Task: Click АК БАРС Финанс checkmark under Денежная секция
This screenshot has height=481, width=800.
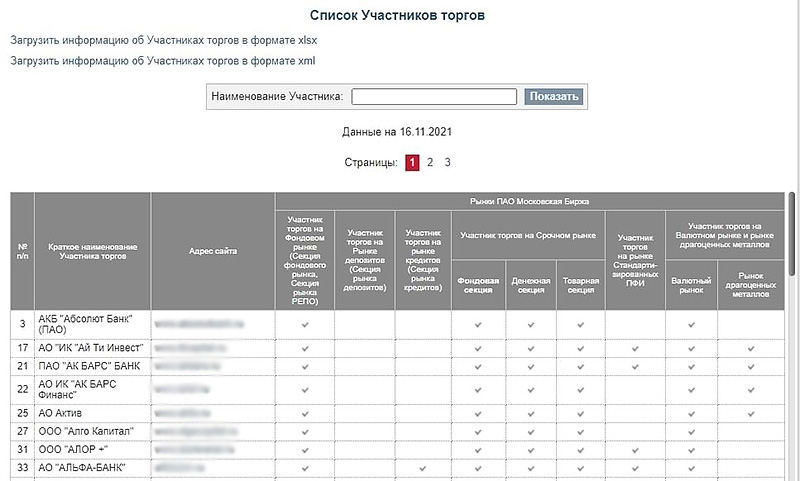Action: 531,390
